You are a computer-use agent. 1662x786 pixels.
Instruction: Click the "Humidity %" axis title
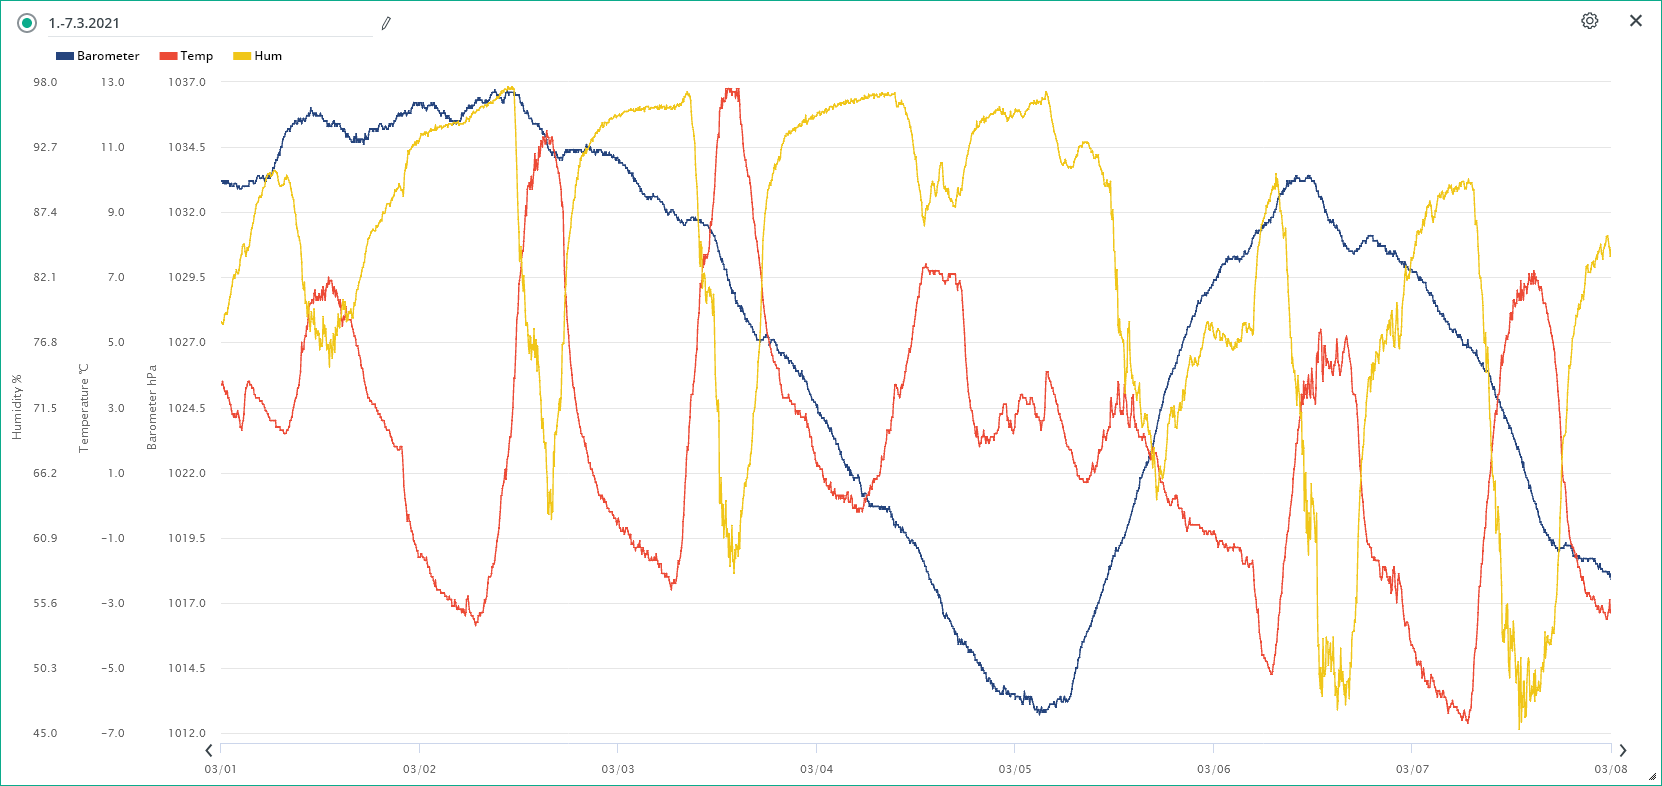[16, 407]
